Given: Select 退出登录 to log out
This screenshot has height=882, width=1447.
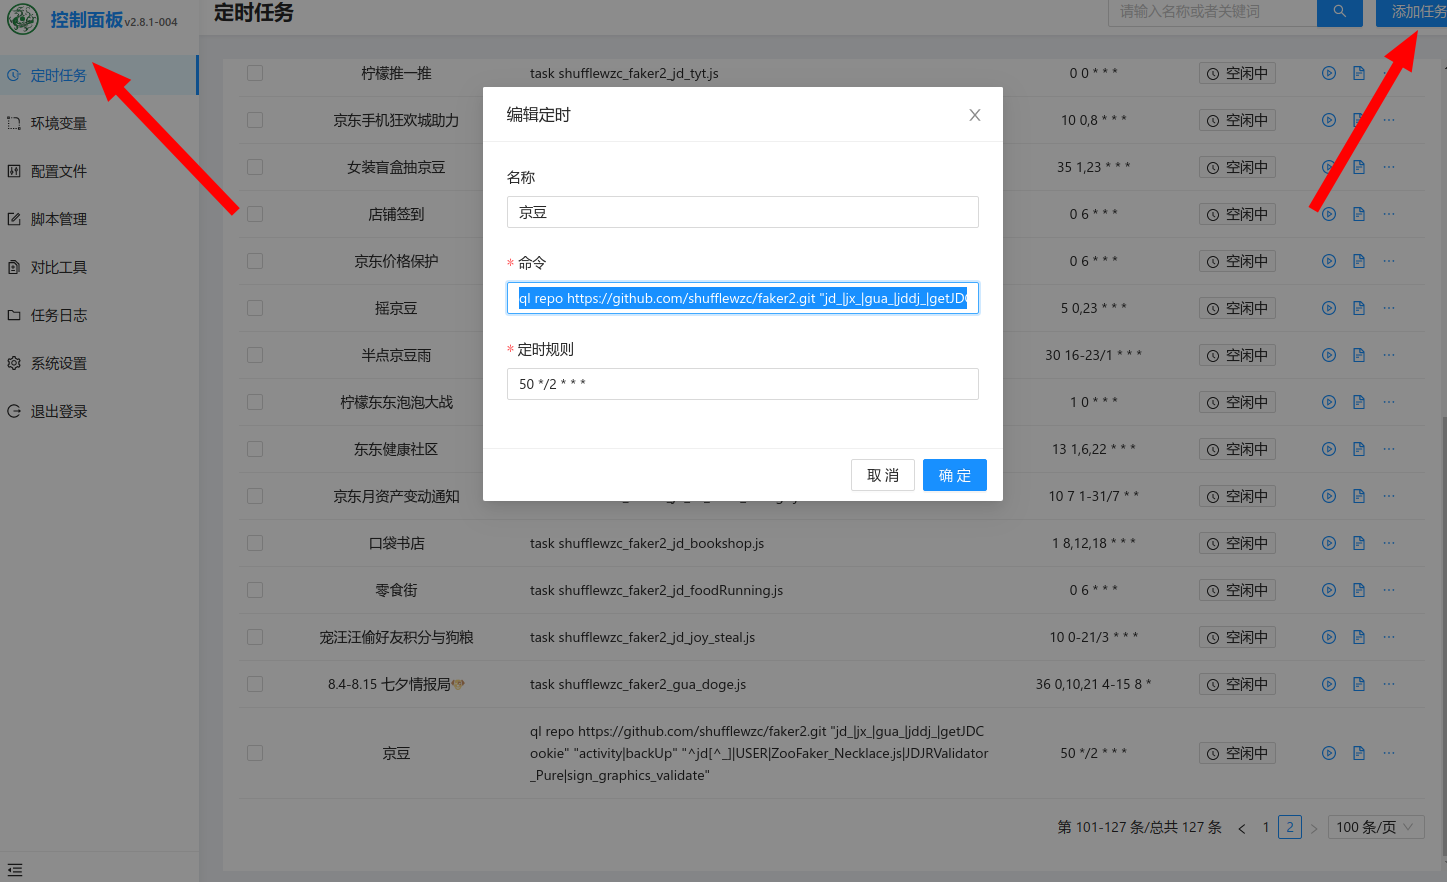Looking at the screenshot, I should tap(99, 411).
